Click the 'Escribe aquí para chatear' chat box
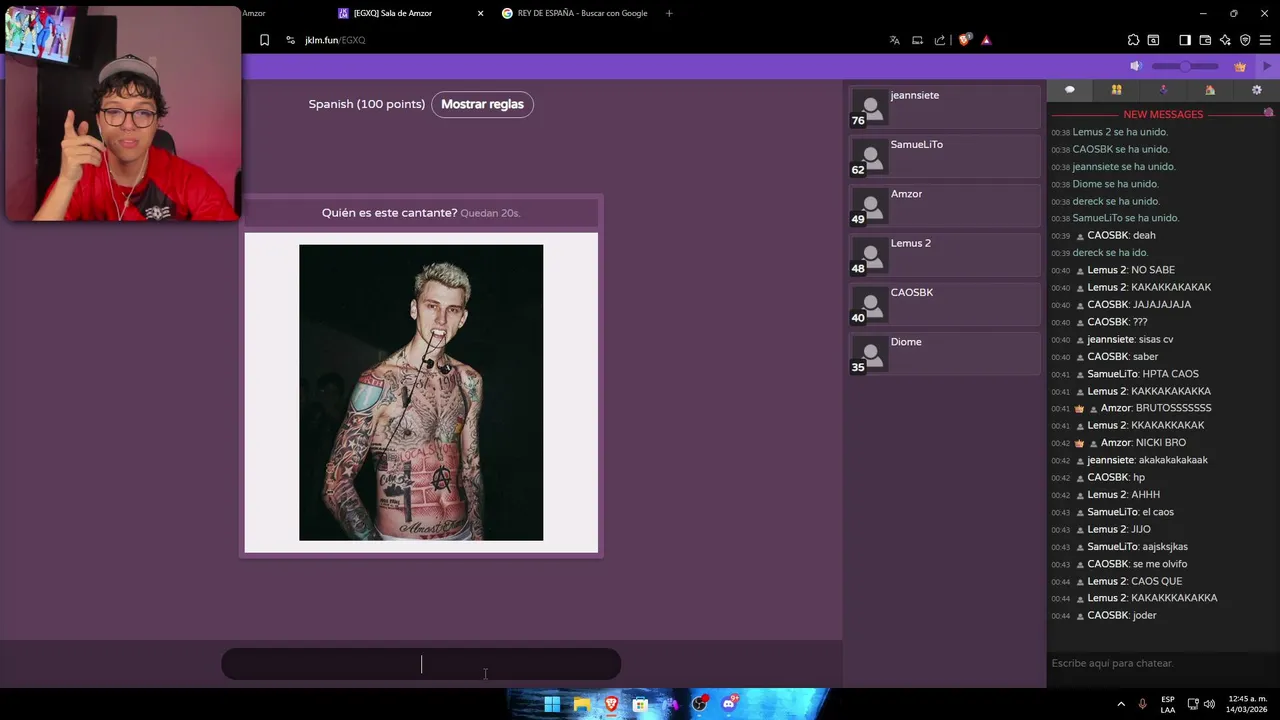 point(1163,663)
